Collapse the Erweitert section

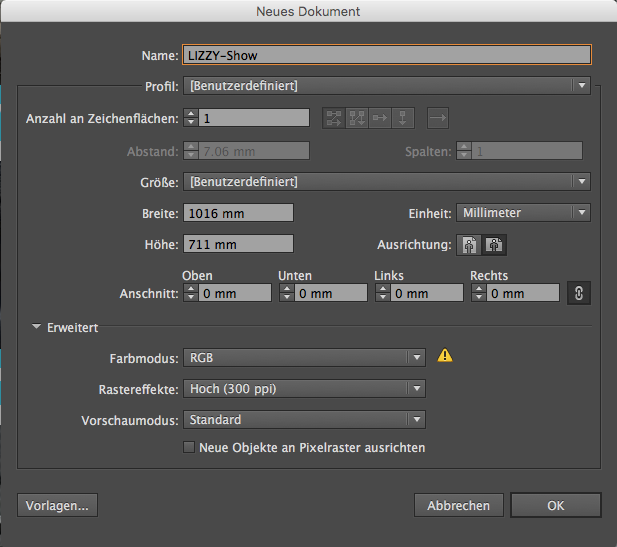tap(37, 327)
